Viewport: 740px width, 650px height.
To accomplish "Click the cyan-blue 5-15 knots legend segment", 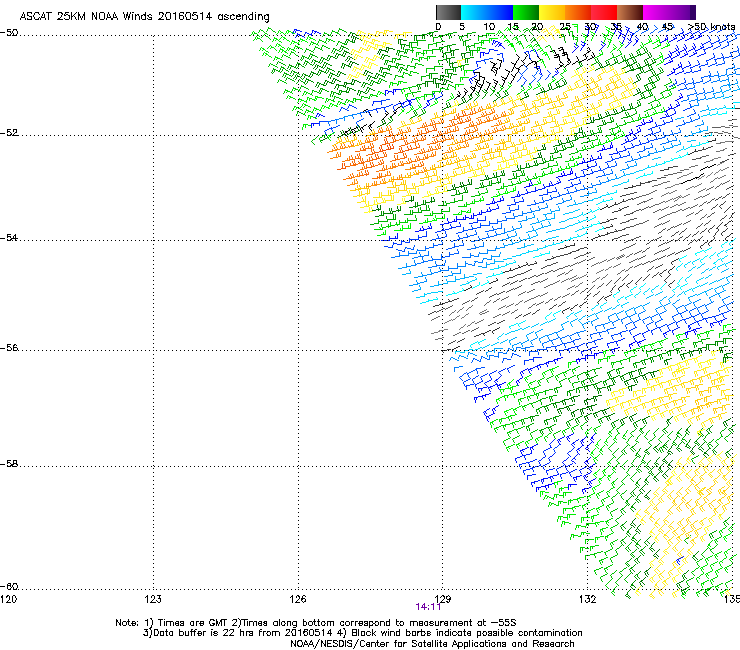I will [487, 12].
